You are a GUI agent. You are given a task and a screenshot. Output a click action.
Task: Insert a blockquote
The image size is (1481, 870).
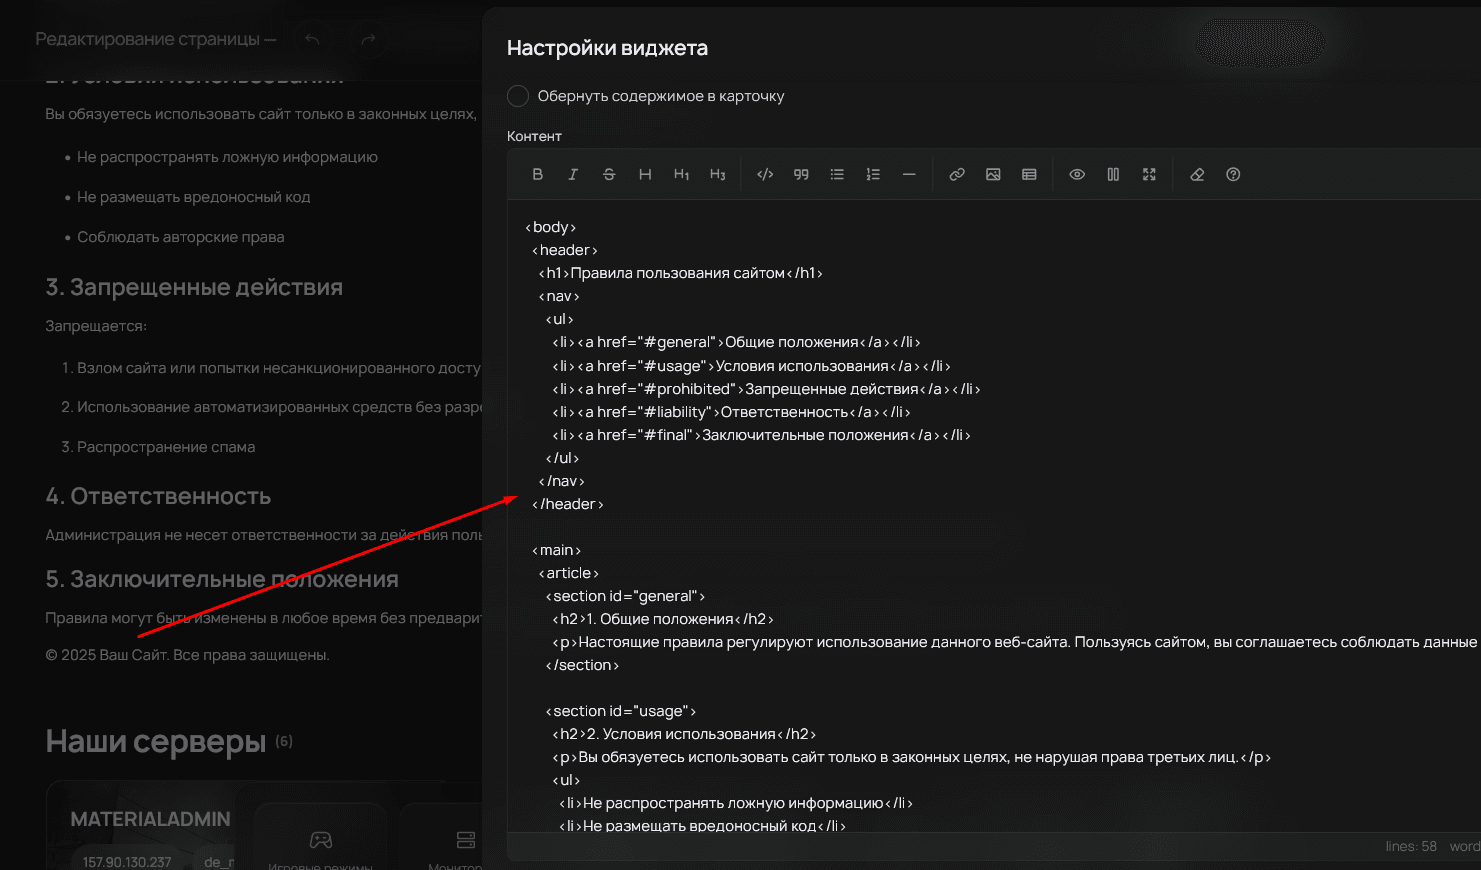pos(801,174)
